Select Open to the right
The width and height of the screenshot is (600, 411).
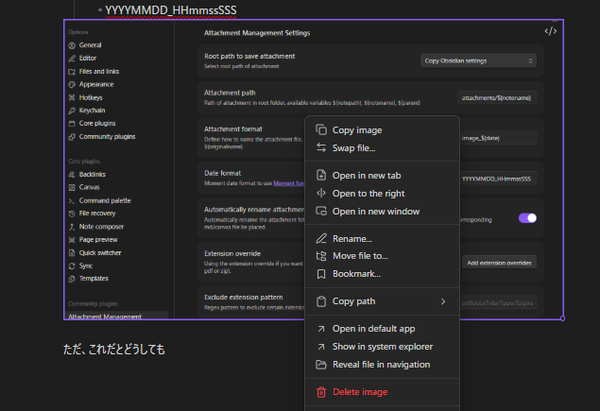tap(382, 194)
